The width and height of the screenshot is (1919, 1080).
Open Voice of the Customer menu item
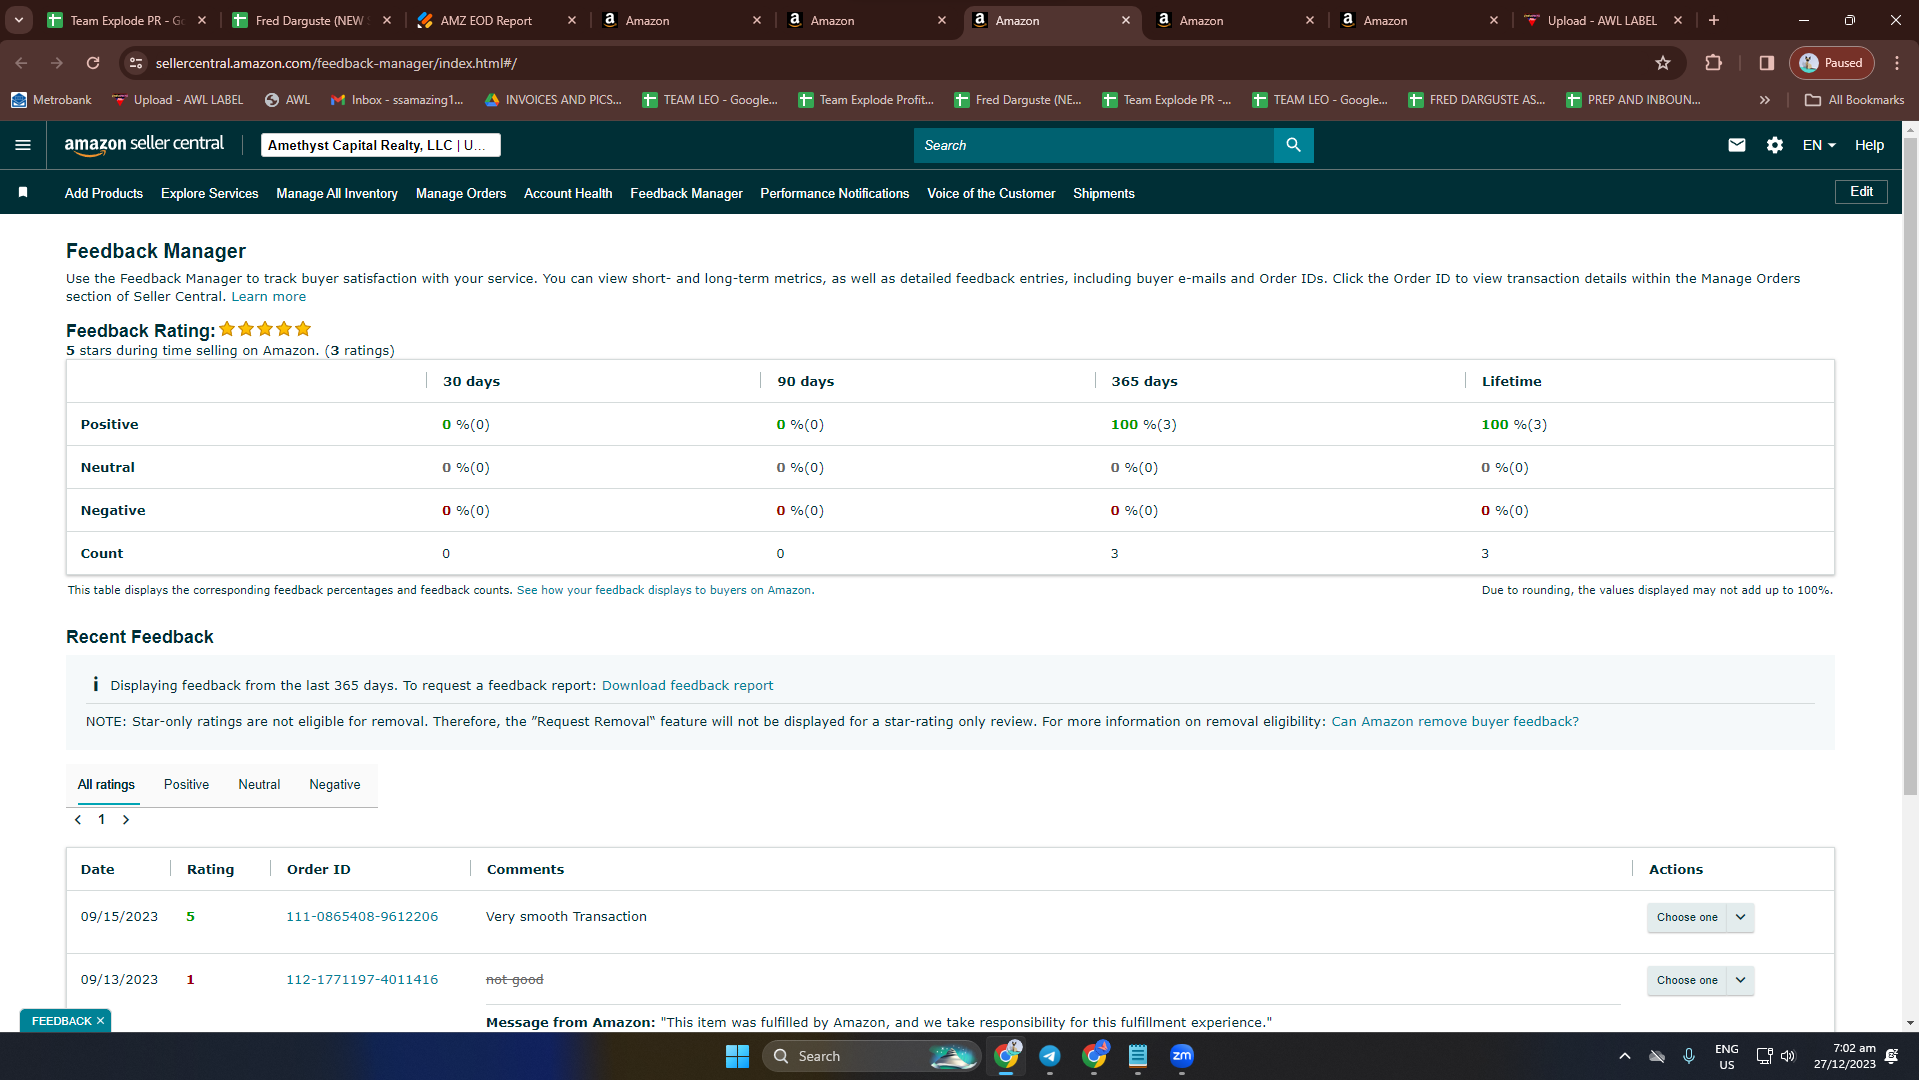[x=991, y=193]
